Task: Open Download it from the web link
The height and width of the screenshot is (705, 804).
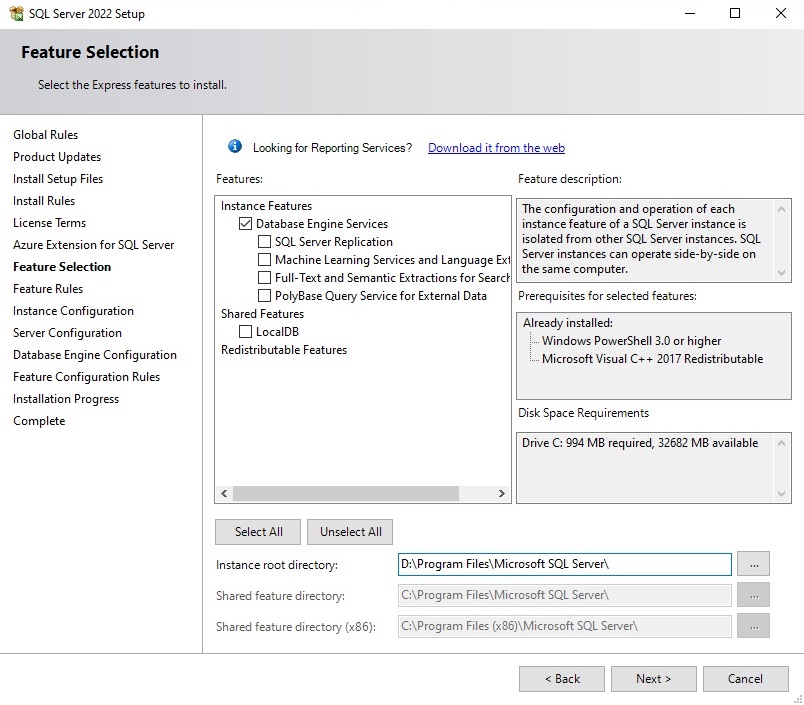Action: point(496,148)
